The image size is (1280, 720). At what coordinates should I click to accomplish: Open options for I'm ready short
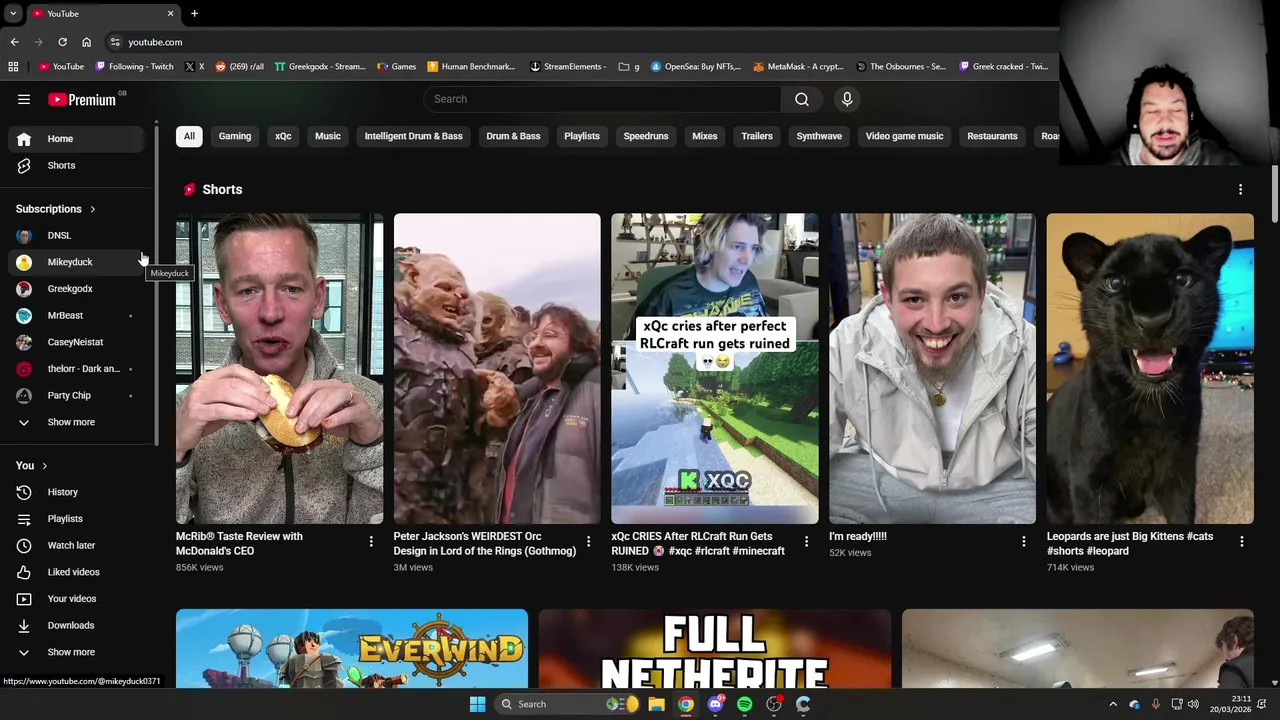pyautogui.click(x=1023, y=541)
